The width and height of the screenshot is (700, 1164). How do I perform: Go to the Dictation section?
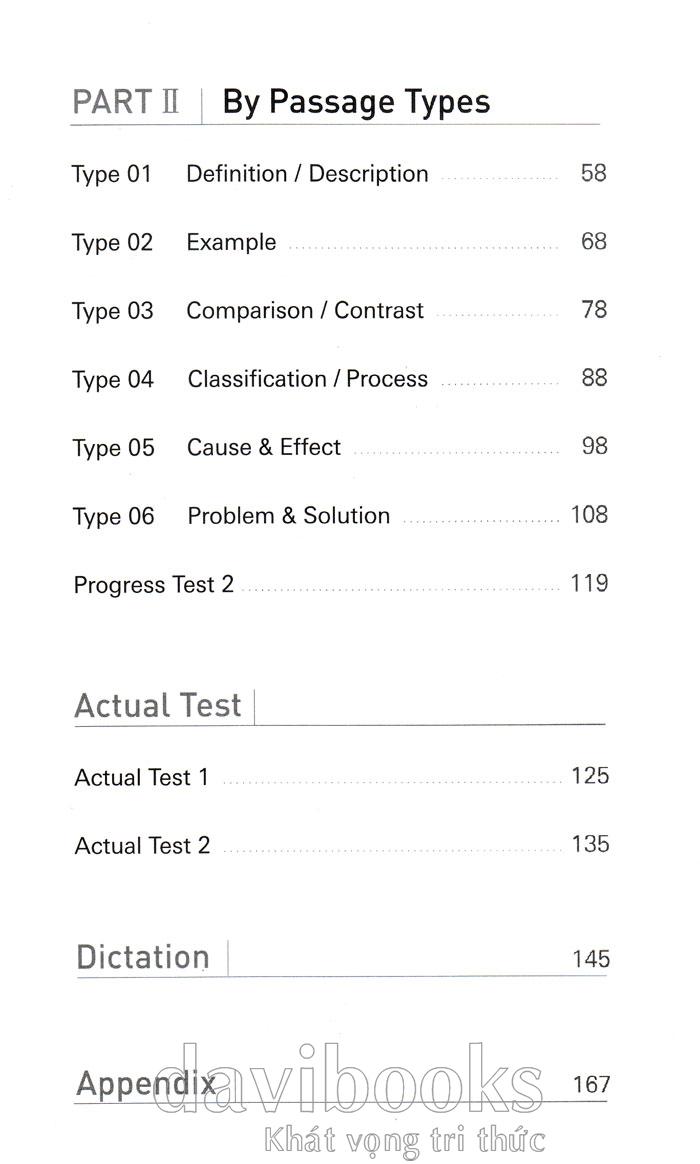pos(143,957)
